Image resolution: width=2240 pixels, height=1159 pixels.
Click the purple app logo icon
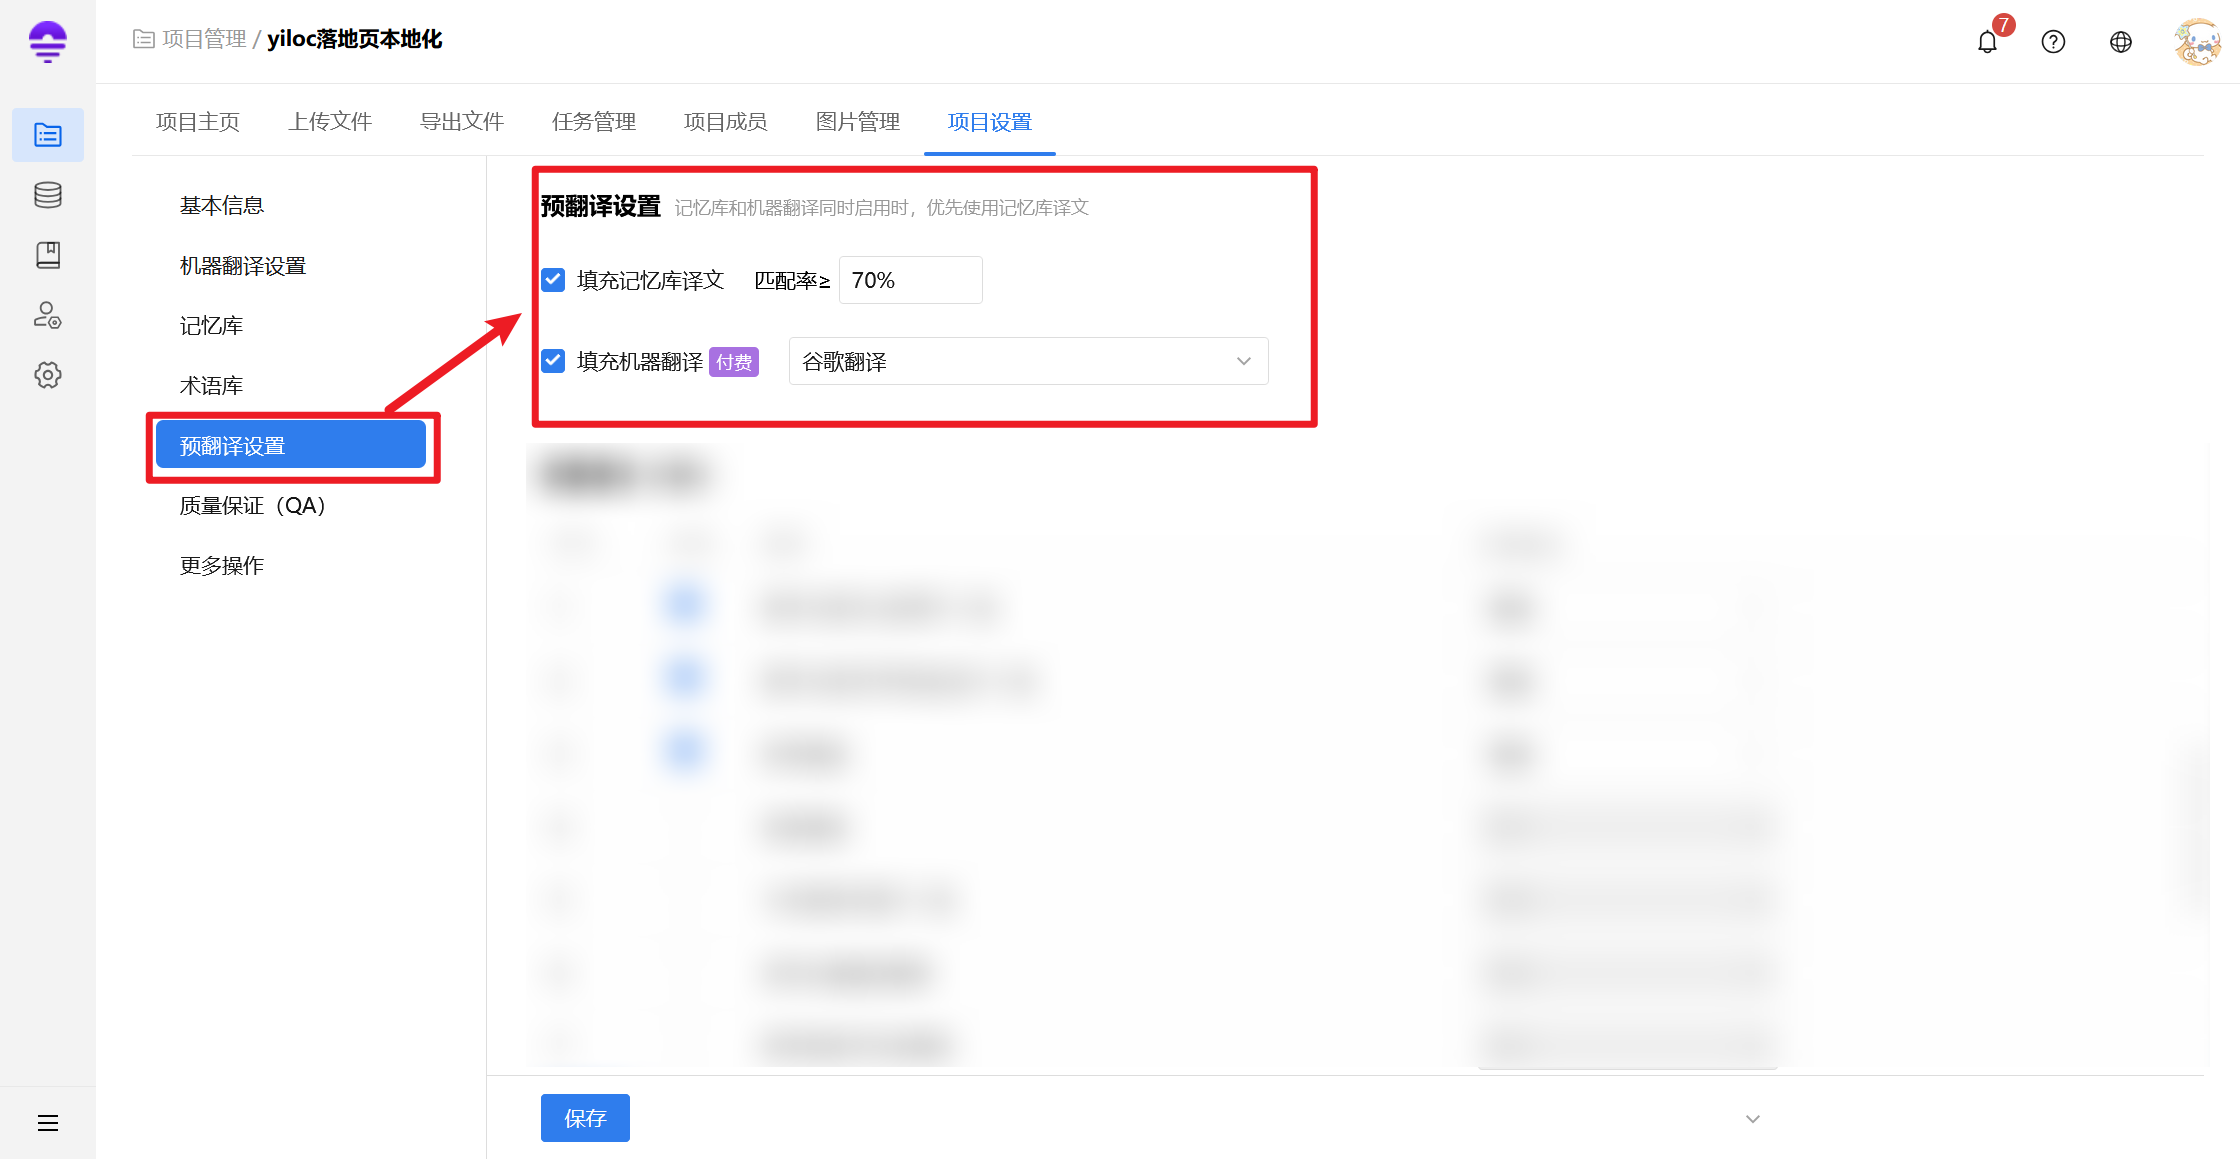point(47,41)
